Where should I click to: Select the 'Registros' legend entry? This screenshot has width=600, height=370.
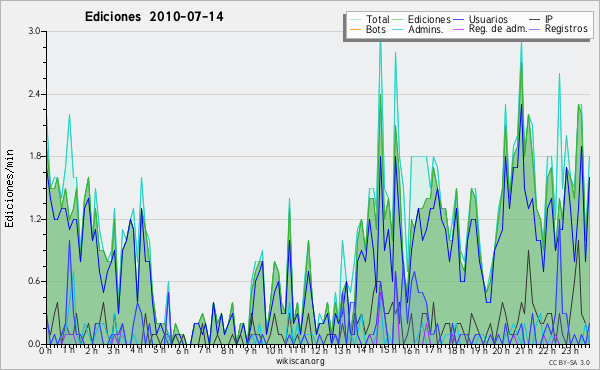coord(566,29)
